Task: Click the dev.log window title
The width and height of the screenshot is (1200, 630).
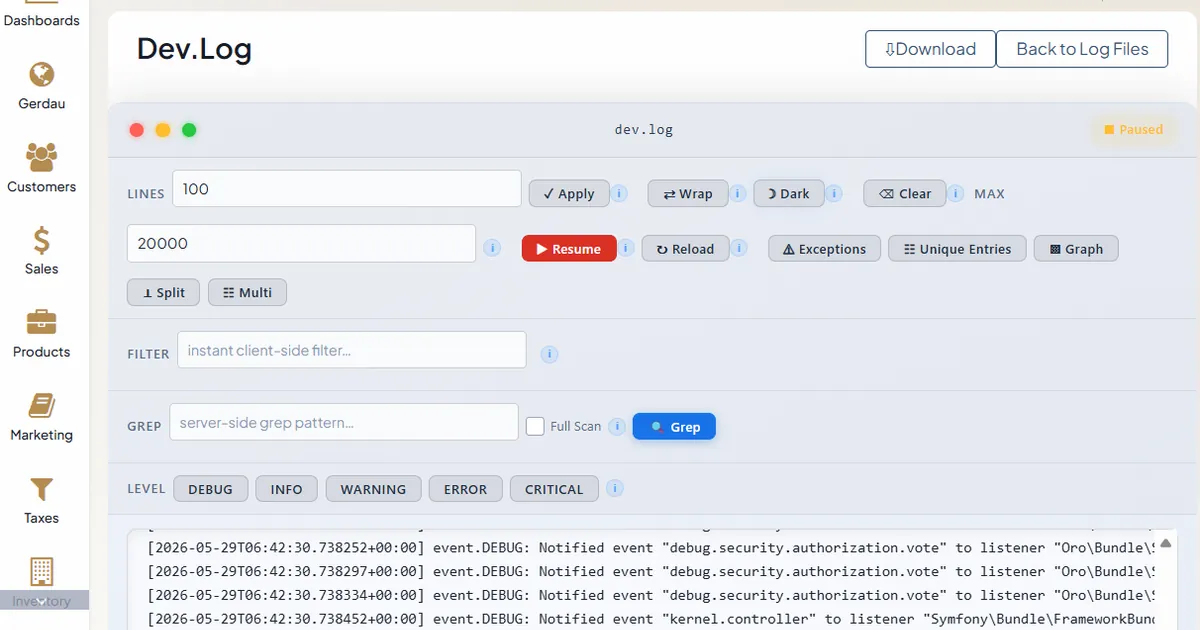Action: click(644, 129)
